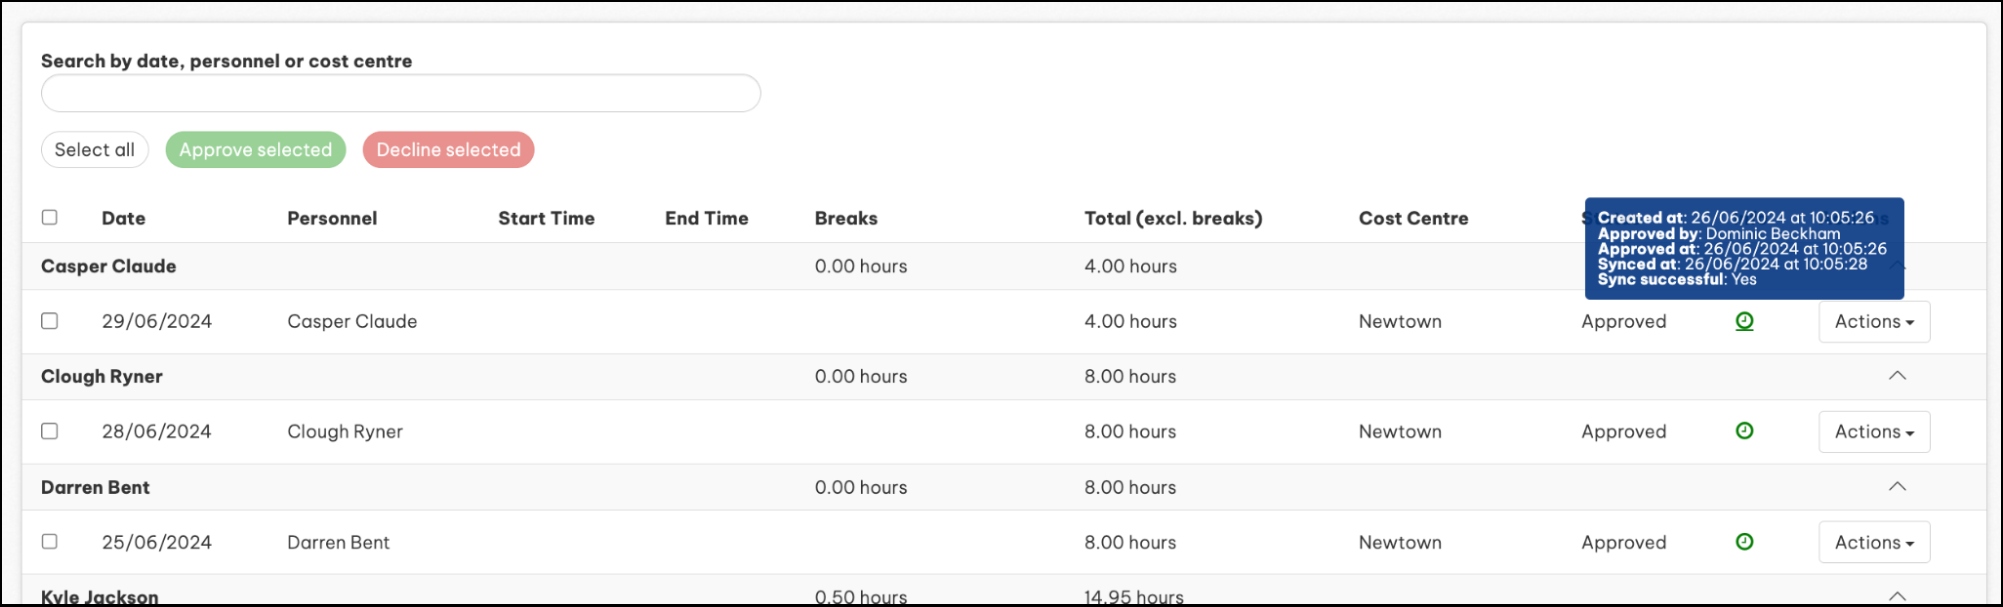Collapse the Clough Ryner group chevron
2003x607 pixels.
click(x=1896, y=376)
